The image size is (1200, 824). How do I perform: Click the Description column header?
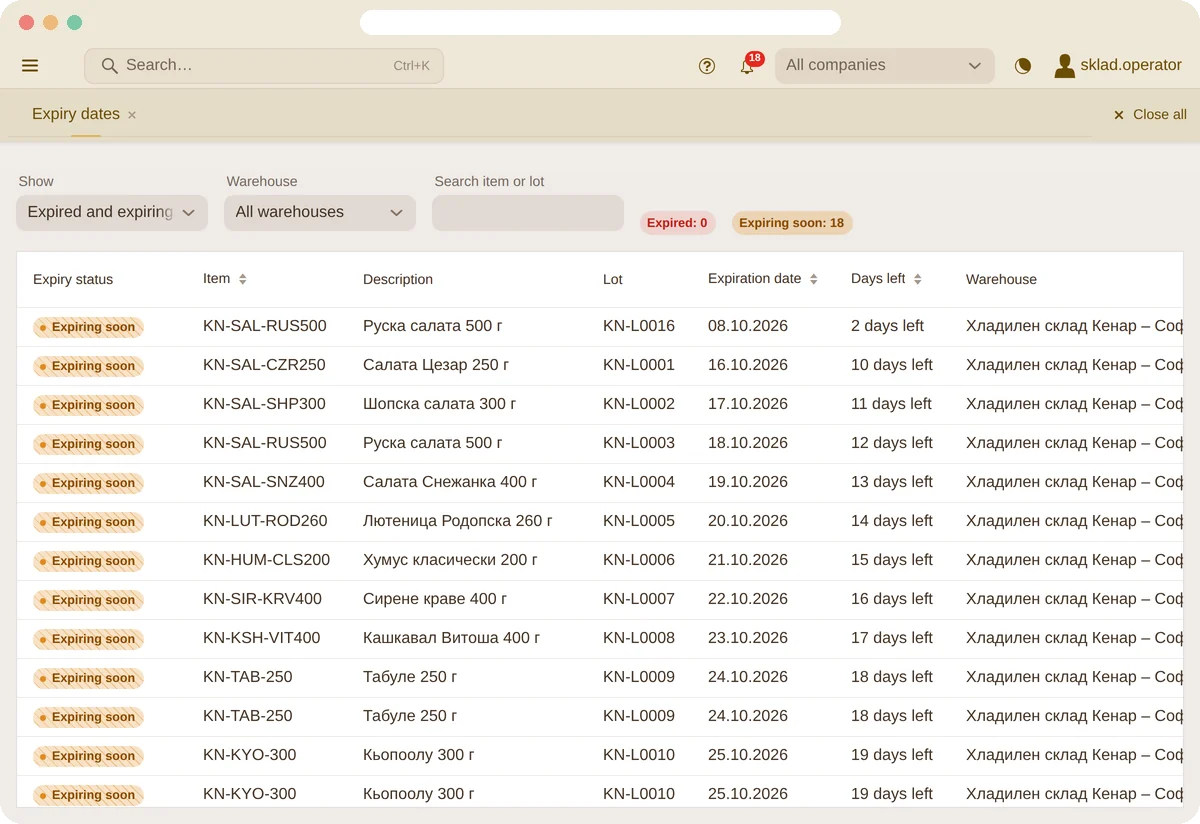click(x=398, y=280)
